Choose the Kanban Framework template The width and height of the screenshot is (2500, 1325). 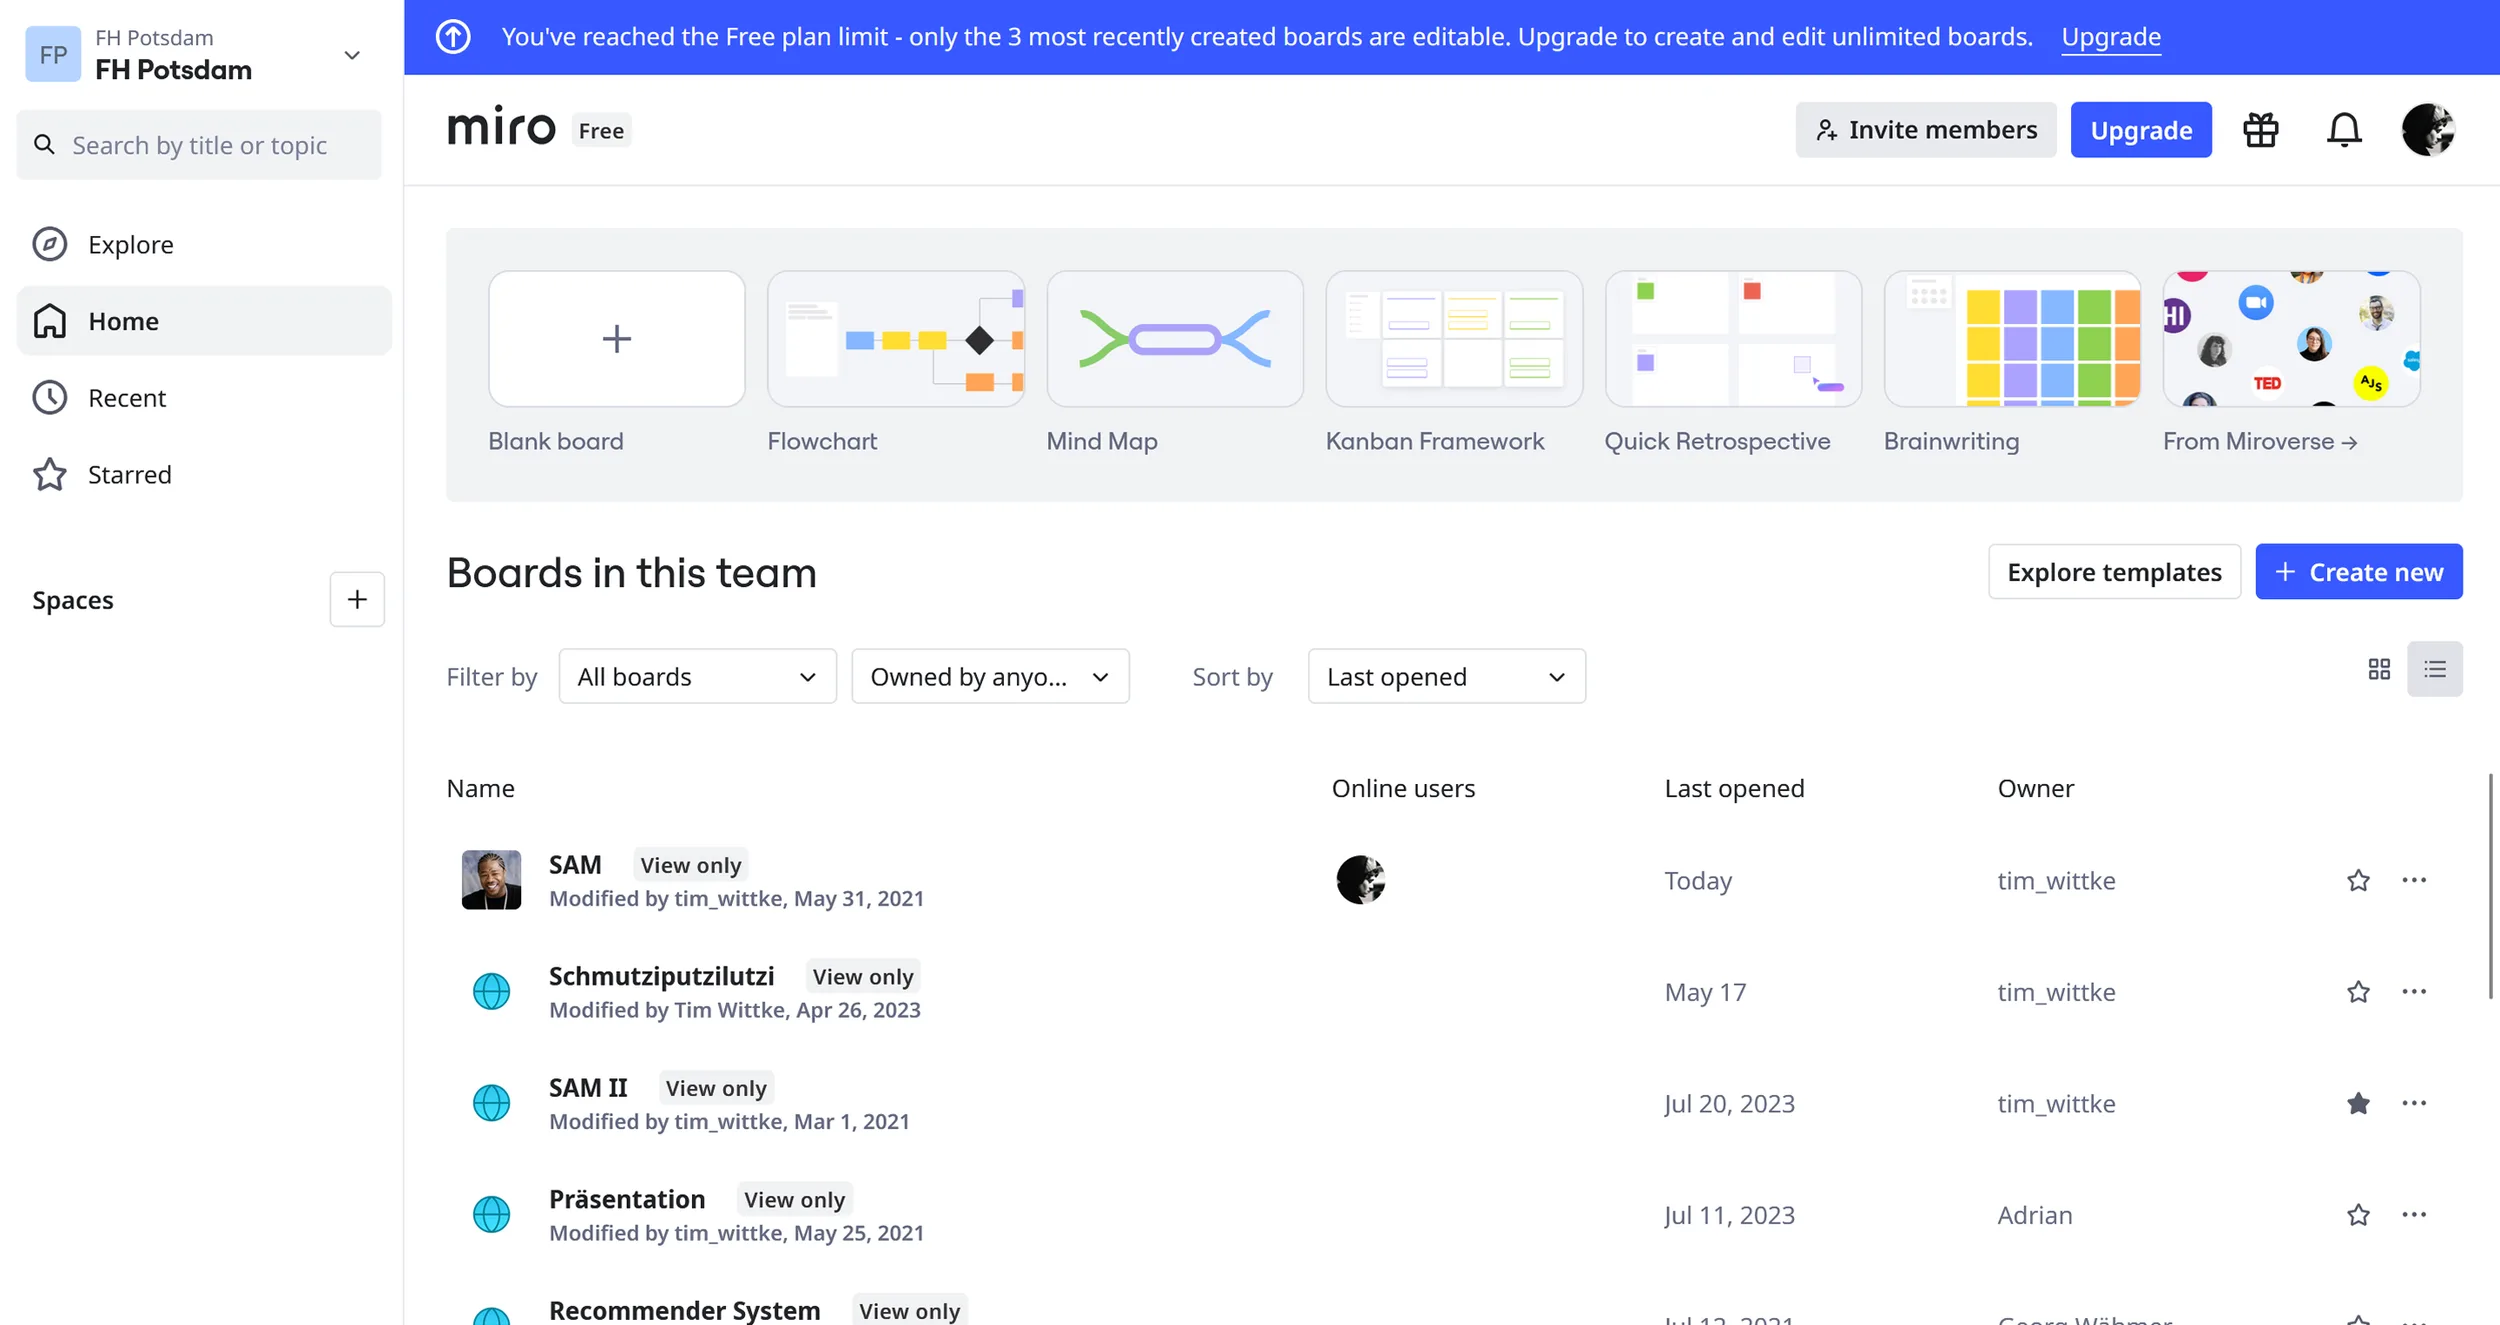1454,339
